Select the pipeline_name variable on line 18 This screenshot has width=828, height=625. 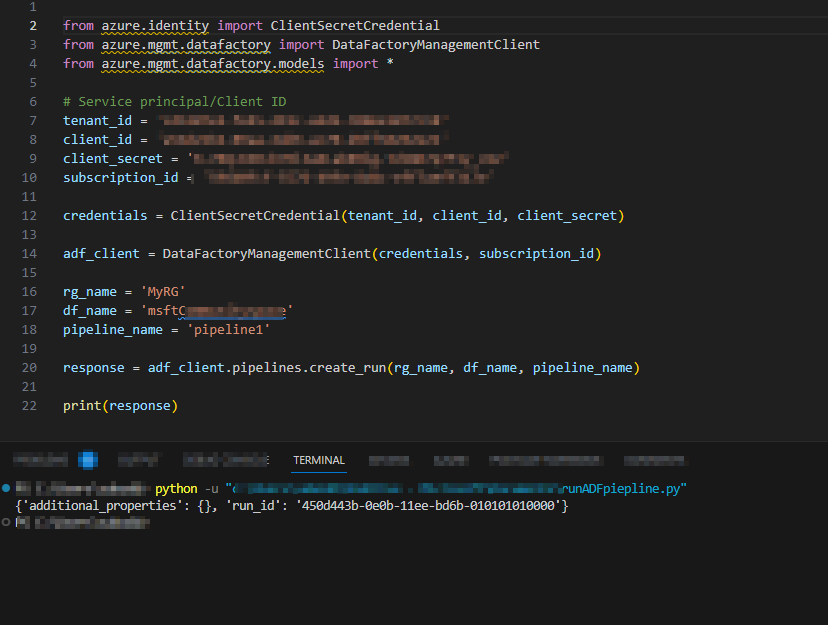coord(112,329)
